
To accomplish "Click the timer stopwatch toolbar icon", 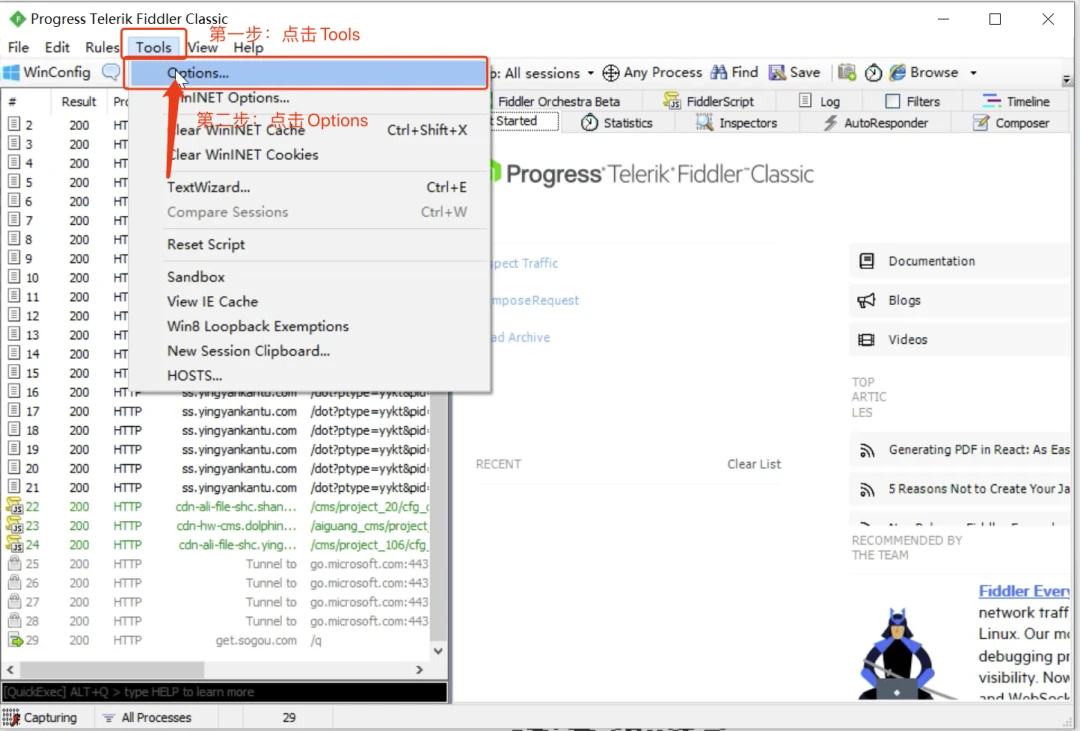I will 873,72.
